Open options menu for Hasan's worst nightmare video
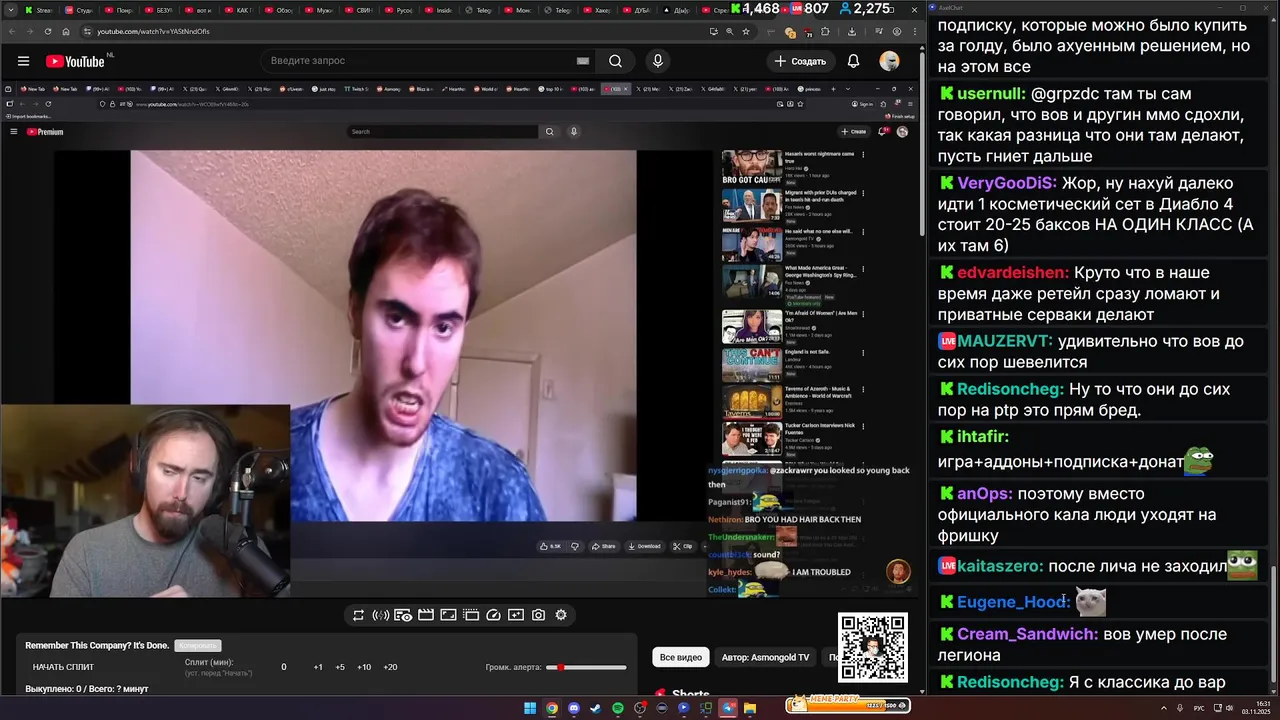1280x720 pixels. 863,154
